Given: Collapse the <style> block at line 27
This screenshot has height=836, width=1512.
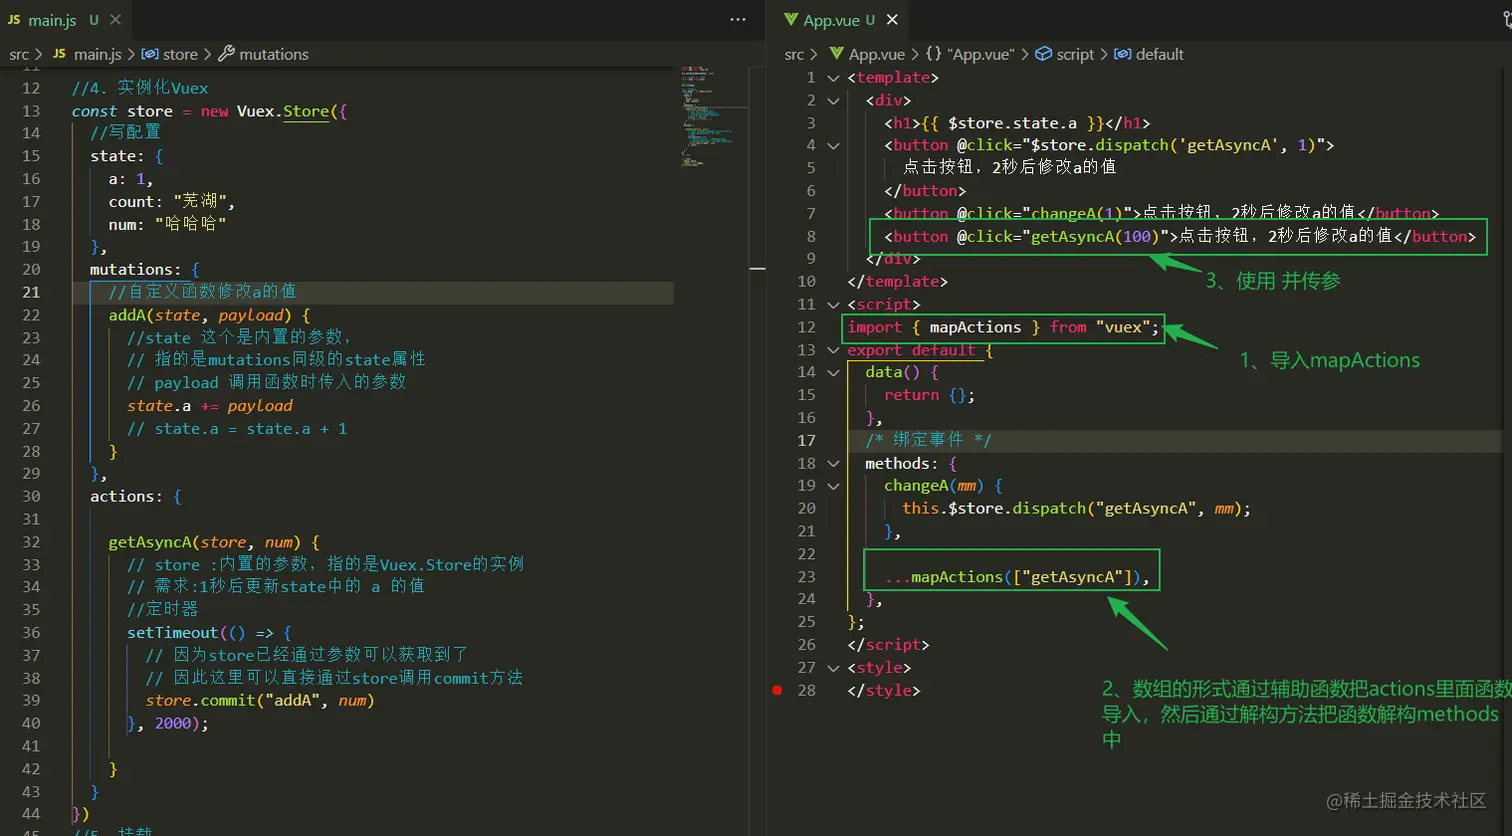Looking at the screenshot, I should click(x=833, y=667).
